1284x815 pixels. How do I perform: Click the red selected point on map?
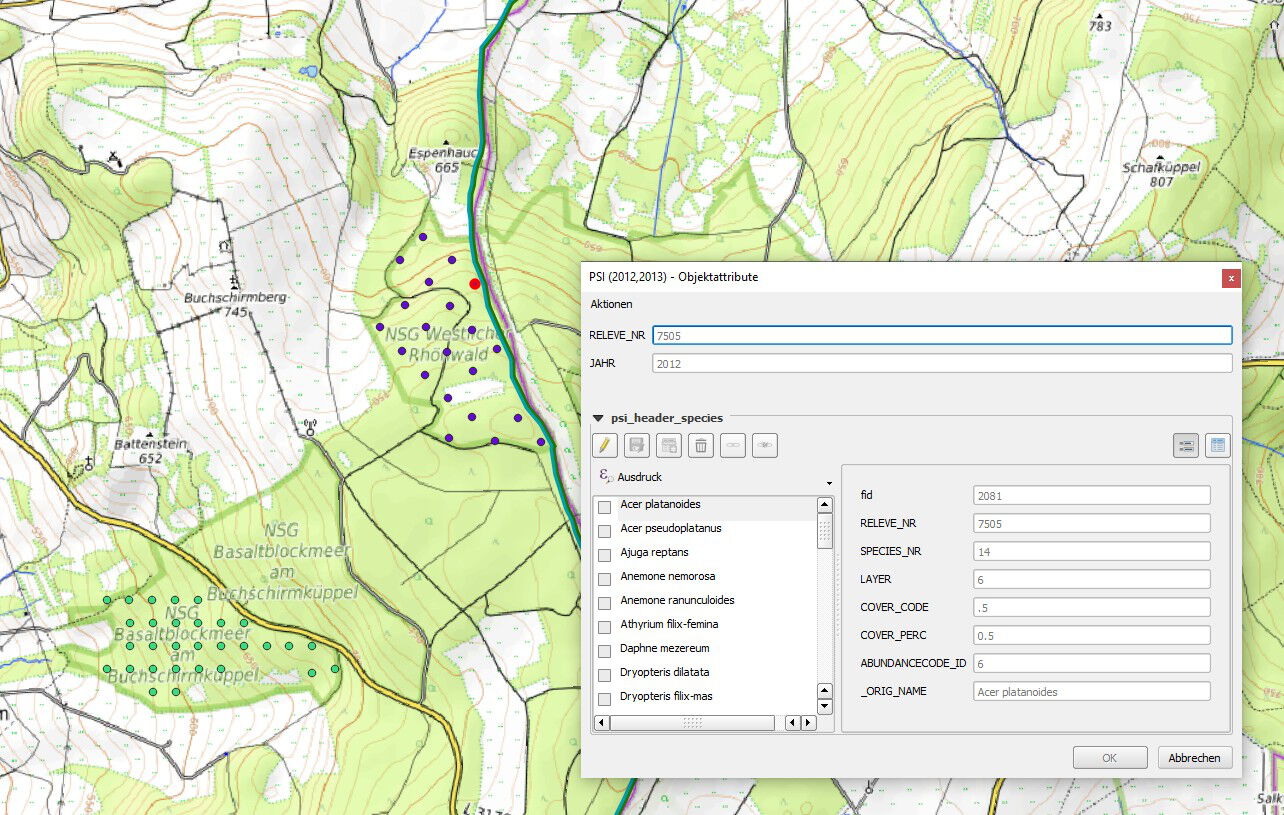pos(475,284)
